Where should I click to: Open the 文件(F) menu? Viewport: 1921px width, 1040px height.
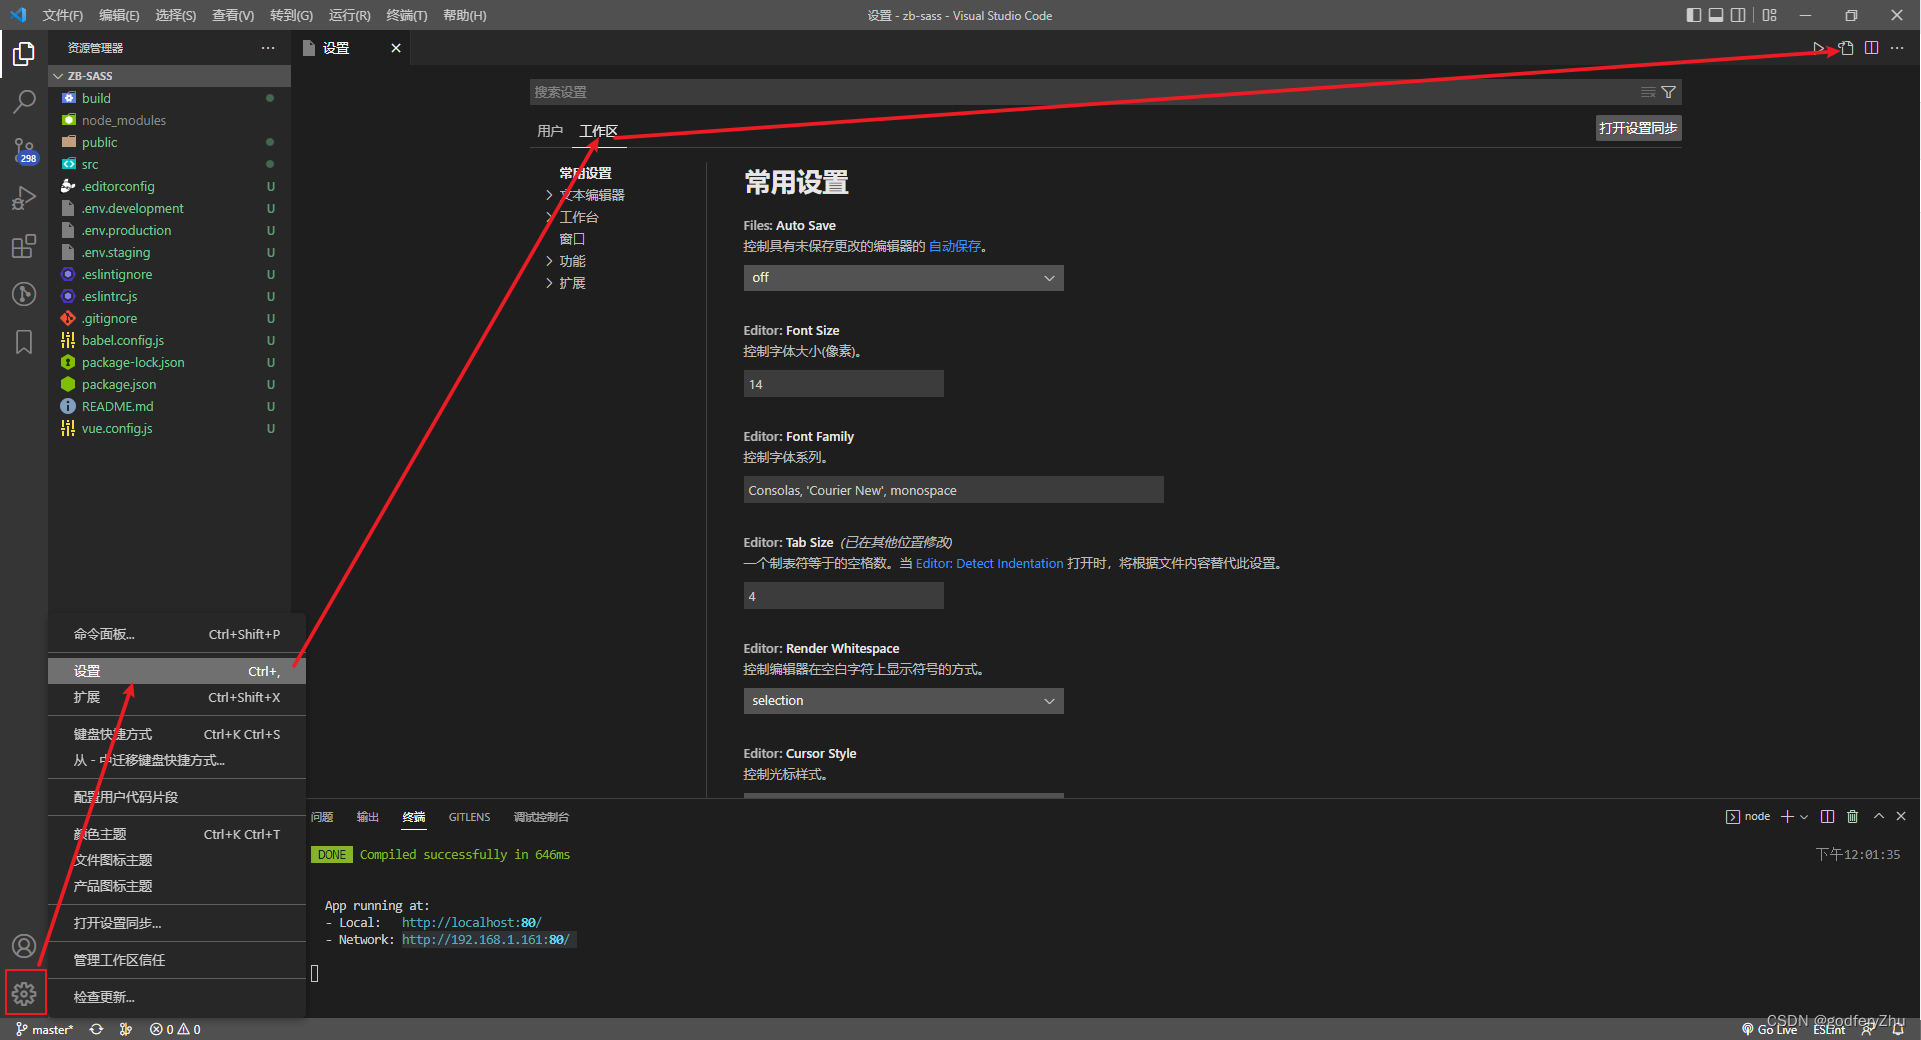click(x=63, y=15)
